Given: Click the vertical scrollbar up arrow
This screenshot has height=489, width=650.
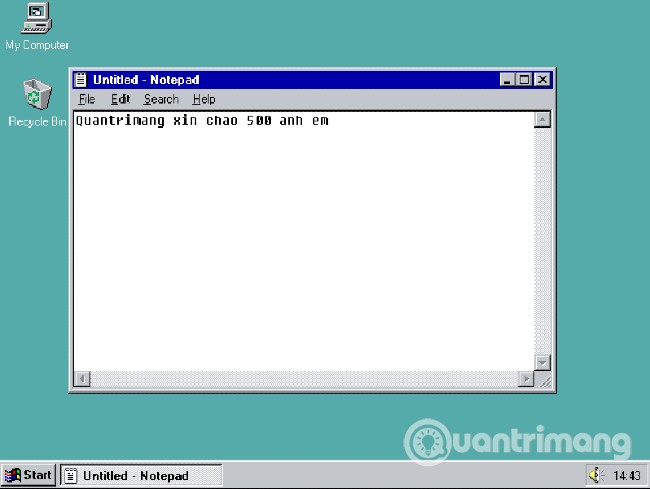Looking at the screenshot, I should (x=542, y=120).
